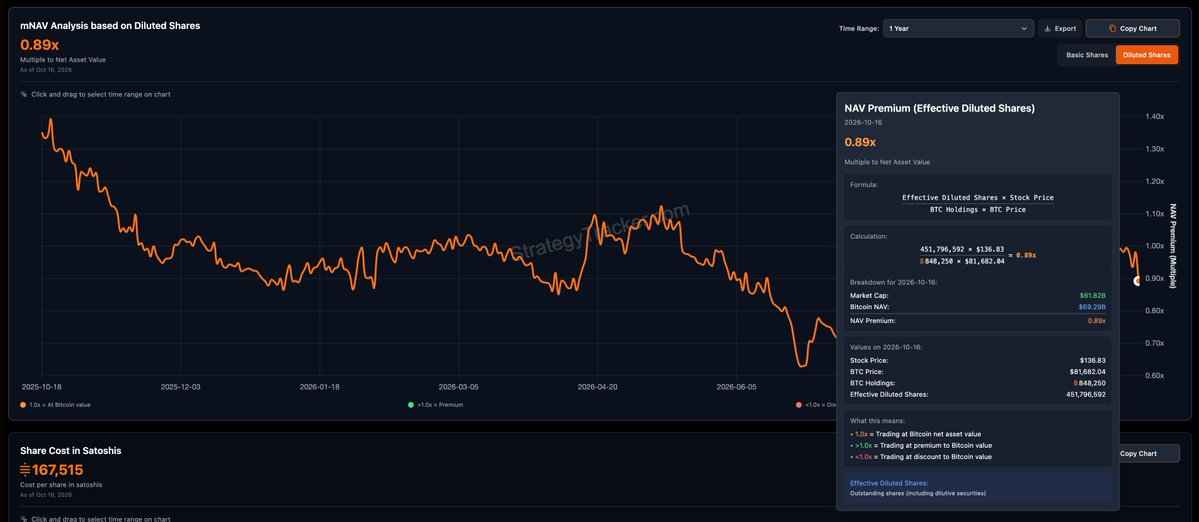1199x522 pixels.
Task: Click the Export button
Action: pos(1060,28)
